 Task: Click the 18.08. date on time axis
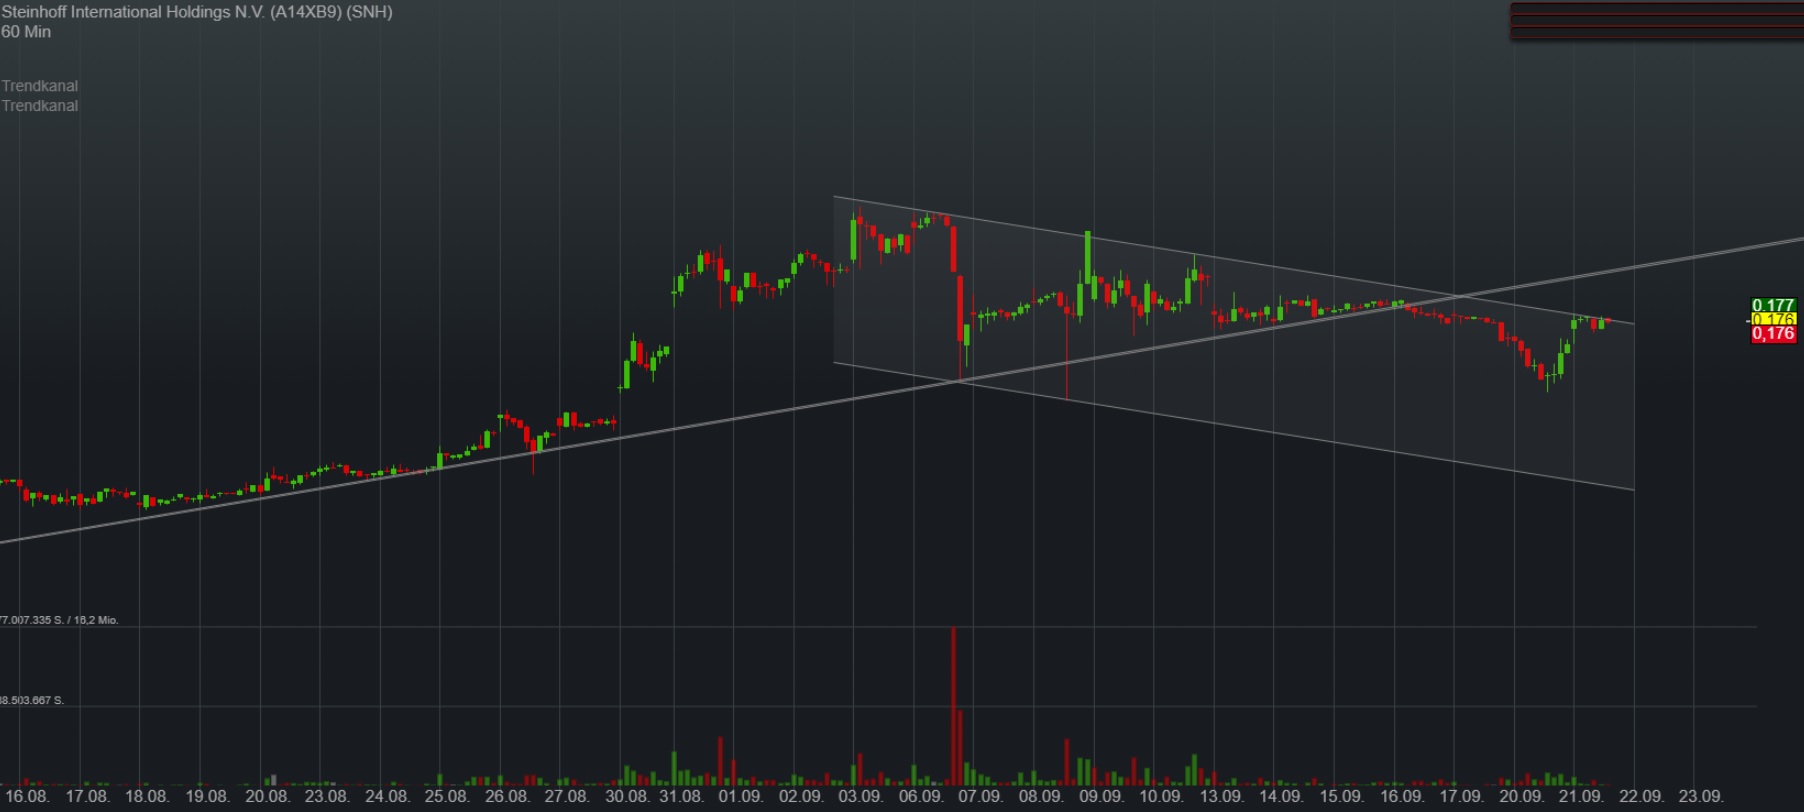click(147, 797)
